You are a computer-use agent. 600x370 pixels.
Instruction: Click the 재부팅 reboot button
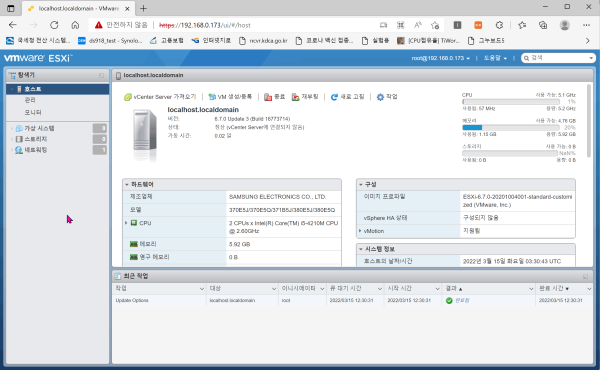pos(305,97)
